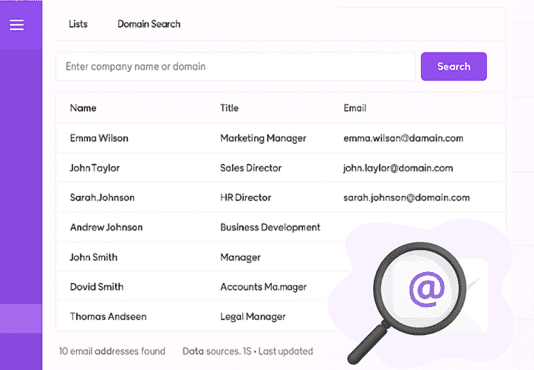Viewport: 534px width, 370px height.
Task: Sort by the Title column header
Action: [229, 108]
